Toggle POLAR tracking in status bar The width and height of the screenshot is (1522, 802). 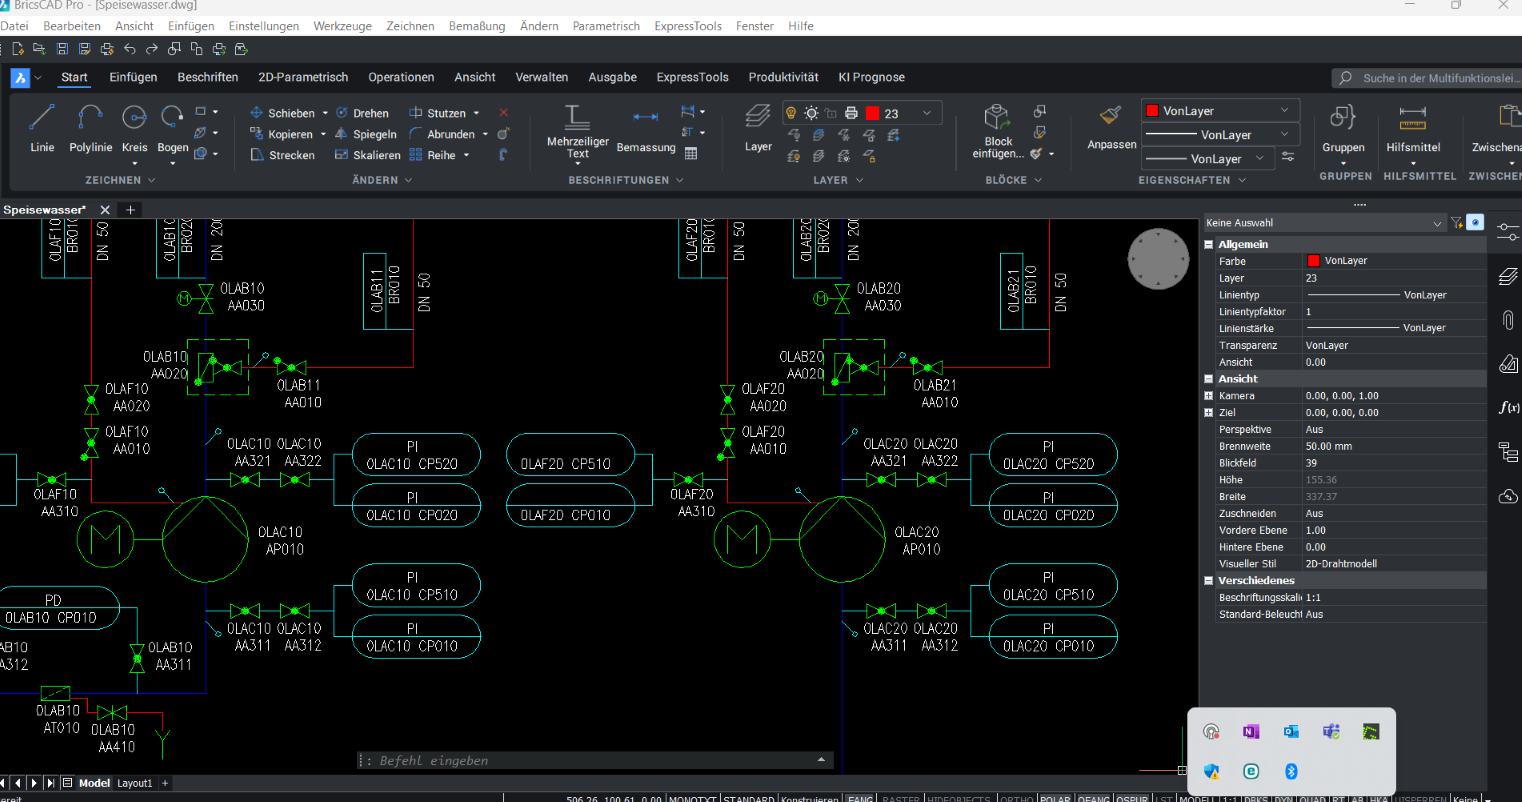coord(1055,798)
